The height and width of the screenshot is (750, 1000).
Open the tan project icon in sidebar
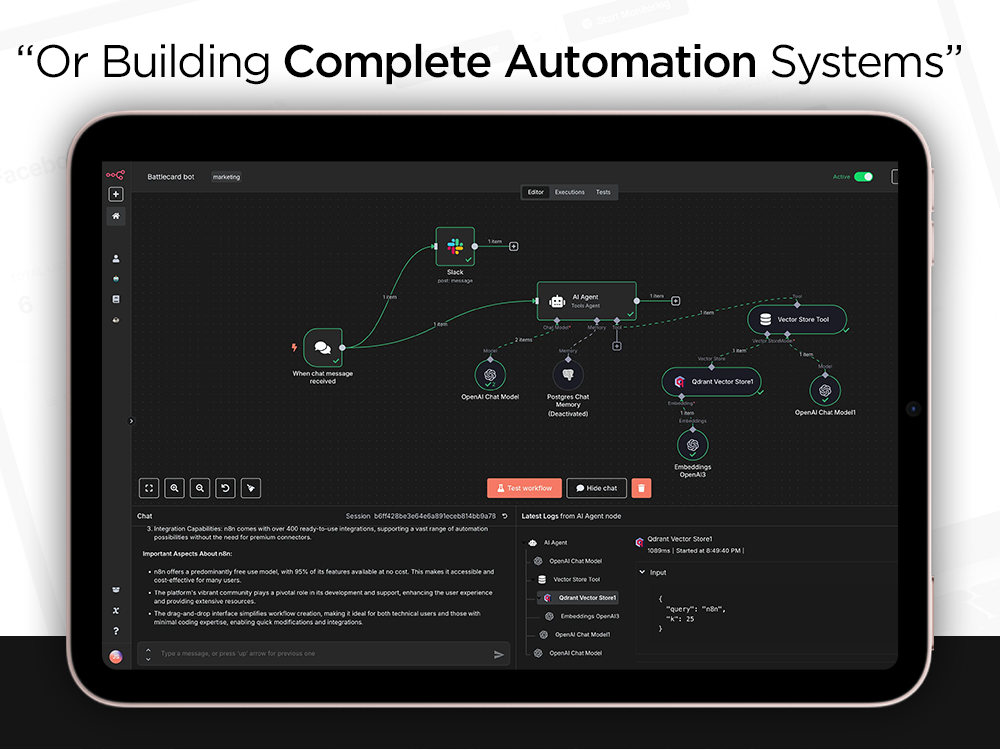(x=115, y=320)
